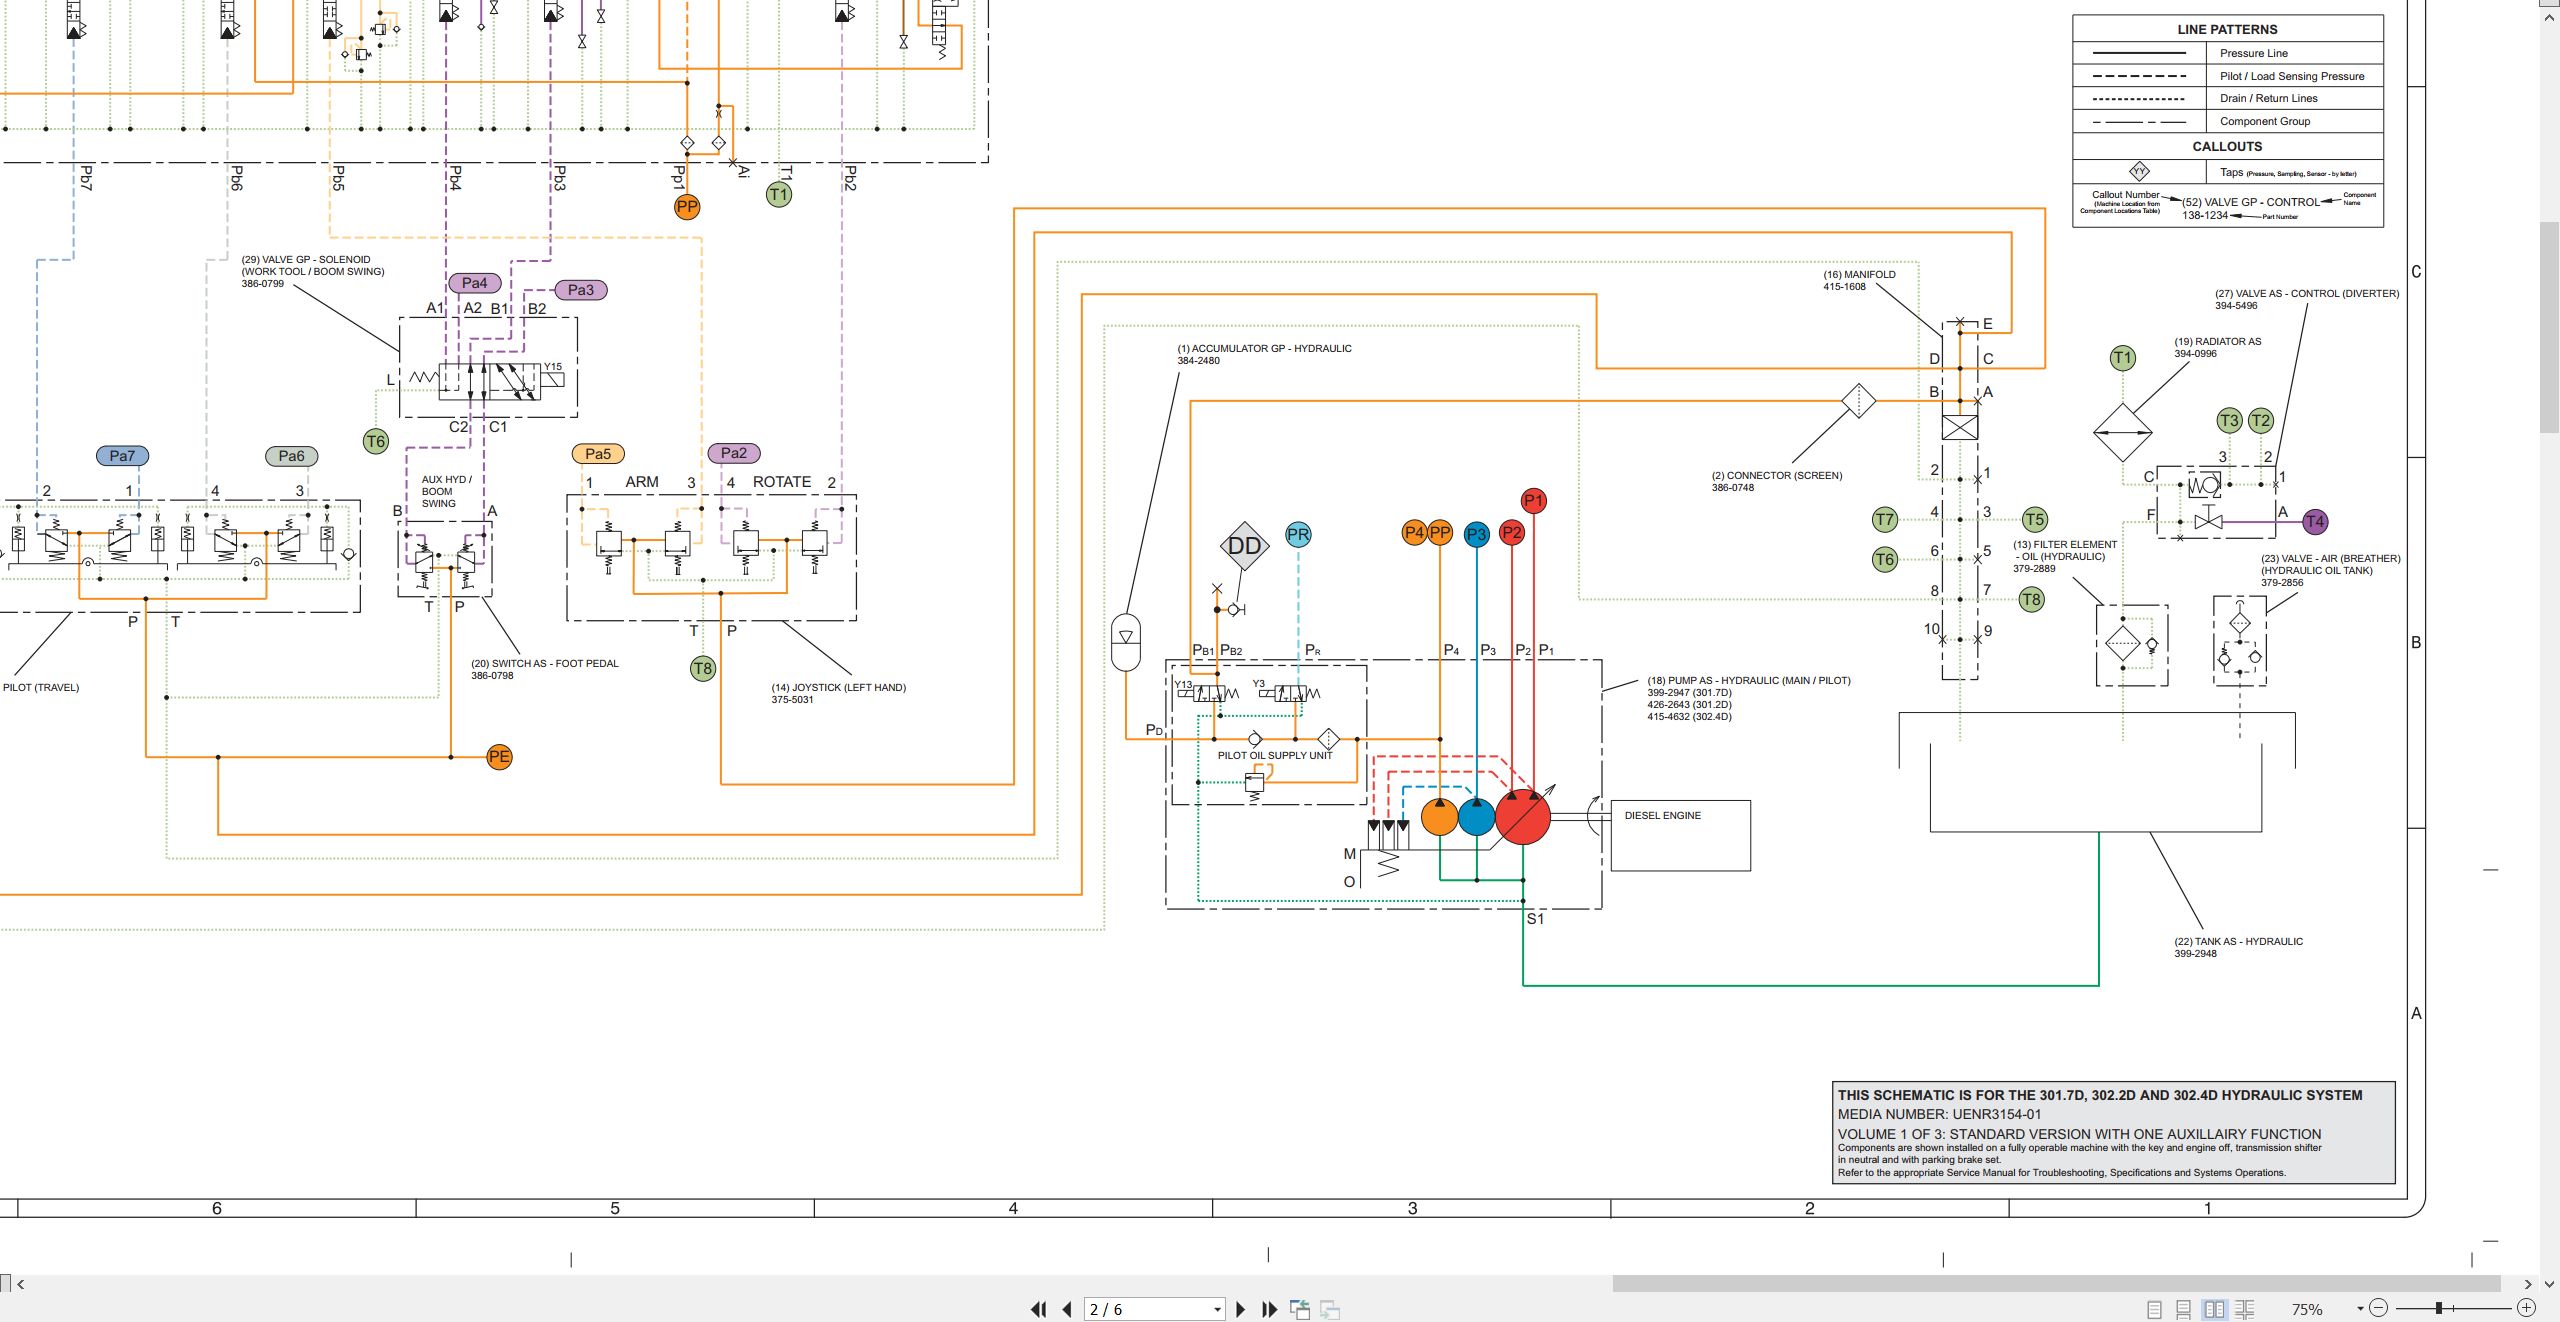The image size is (2560, 1322).
Task: Click the Pa6 callout label
Action: [x=291, y=456]
